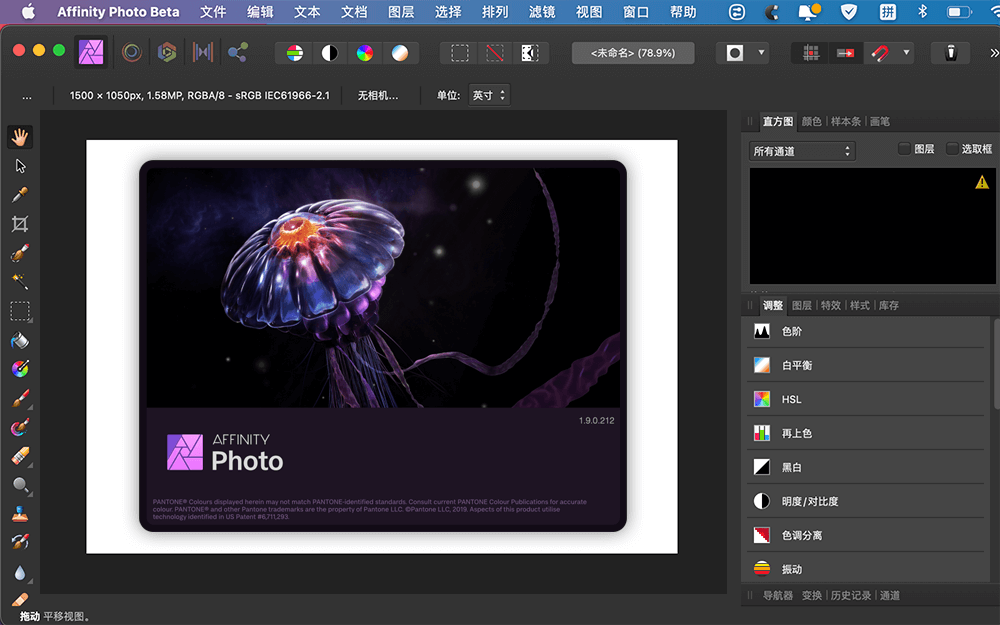Apply Auto Contrast half-circle icon
The image size is (1000, 625).
tap(330, 53)
